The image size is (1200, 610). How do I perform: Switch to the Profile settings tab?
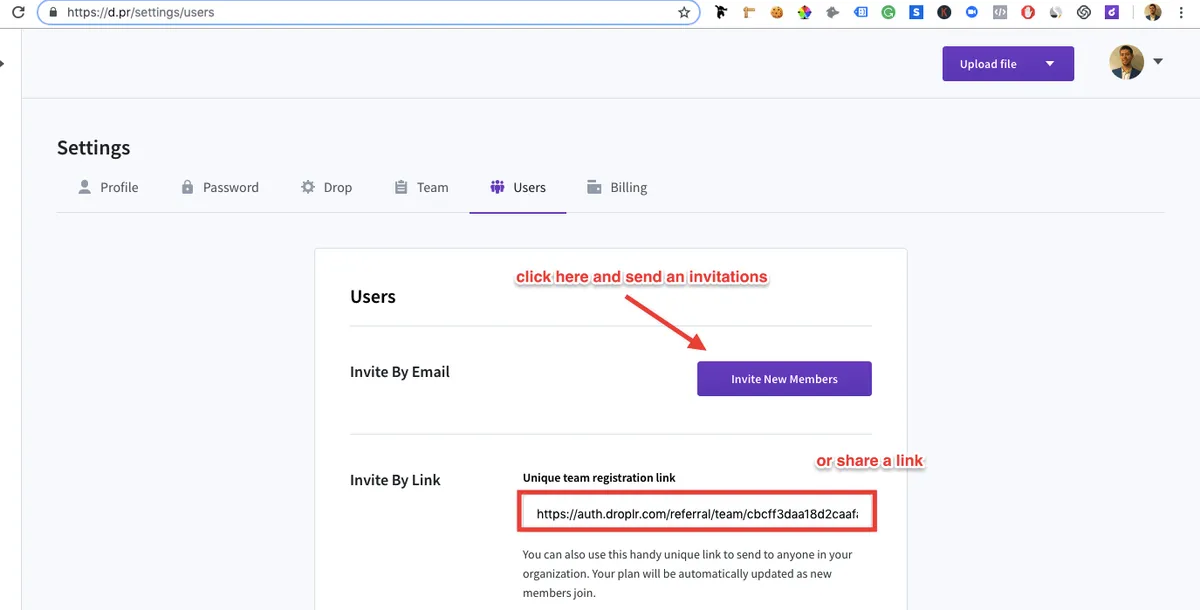[108, 187]
